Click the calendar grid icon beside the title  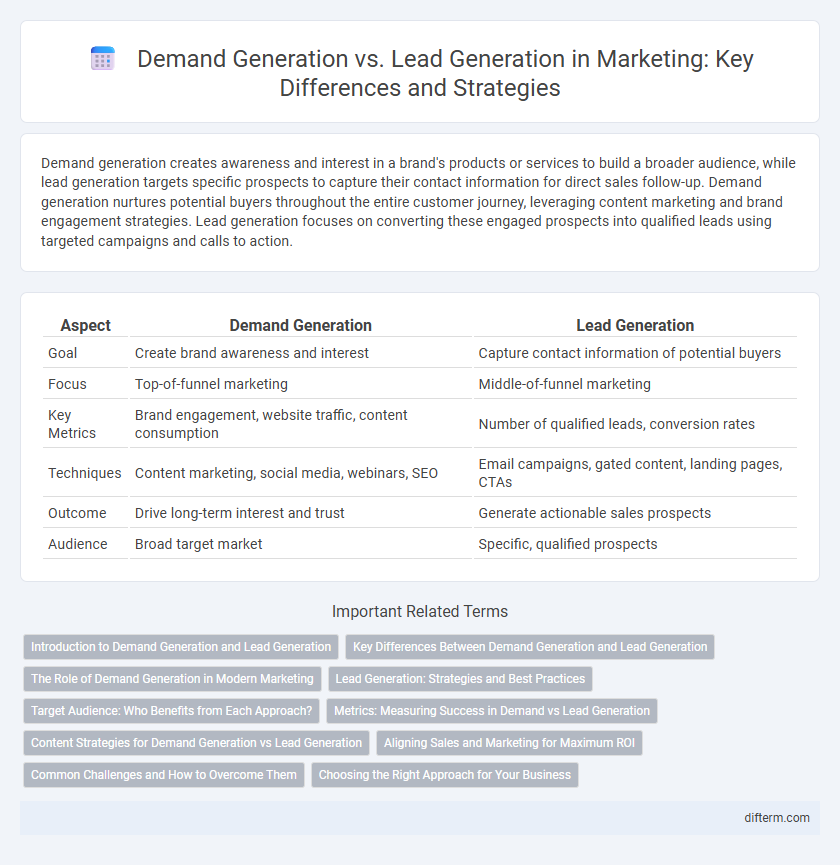coord(103,58)
